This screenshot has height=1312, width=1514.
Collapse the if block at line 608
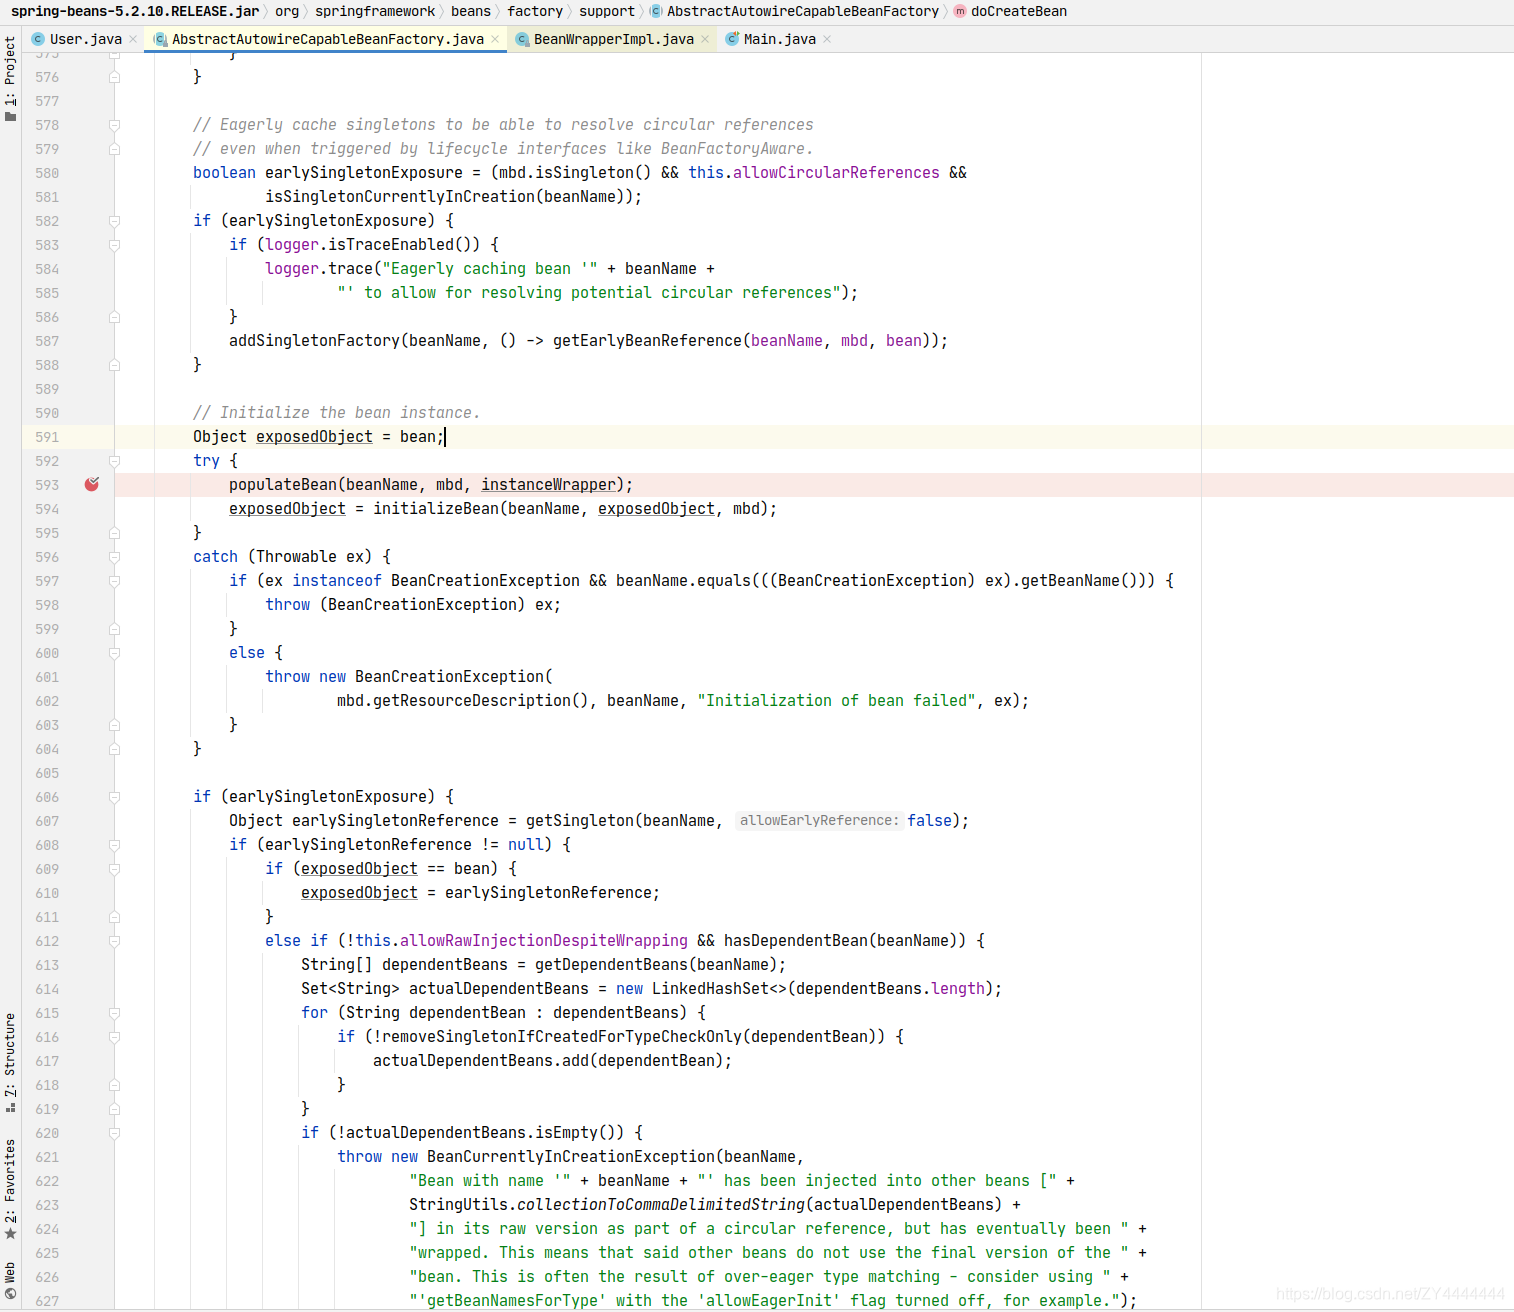(114, 845)
